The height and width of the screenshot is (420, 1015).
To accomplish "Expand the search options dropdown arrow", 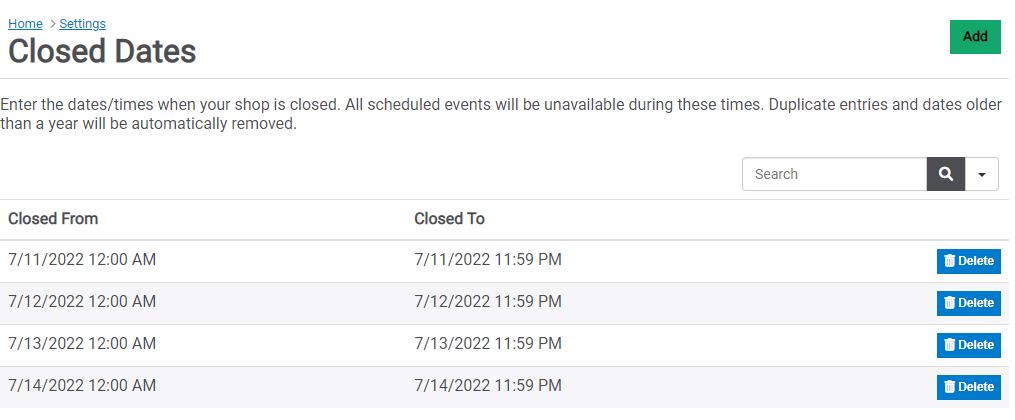I will pyautogui.click(x=982, y=174).
